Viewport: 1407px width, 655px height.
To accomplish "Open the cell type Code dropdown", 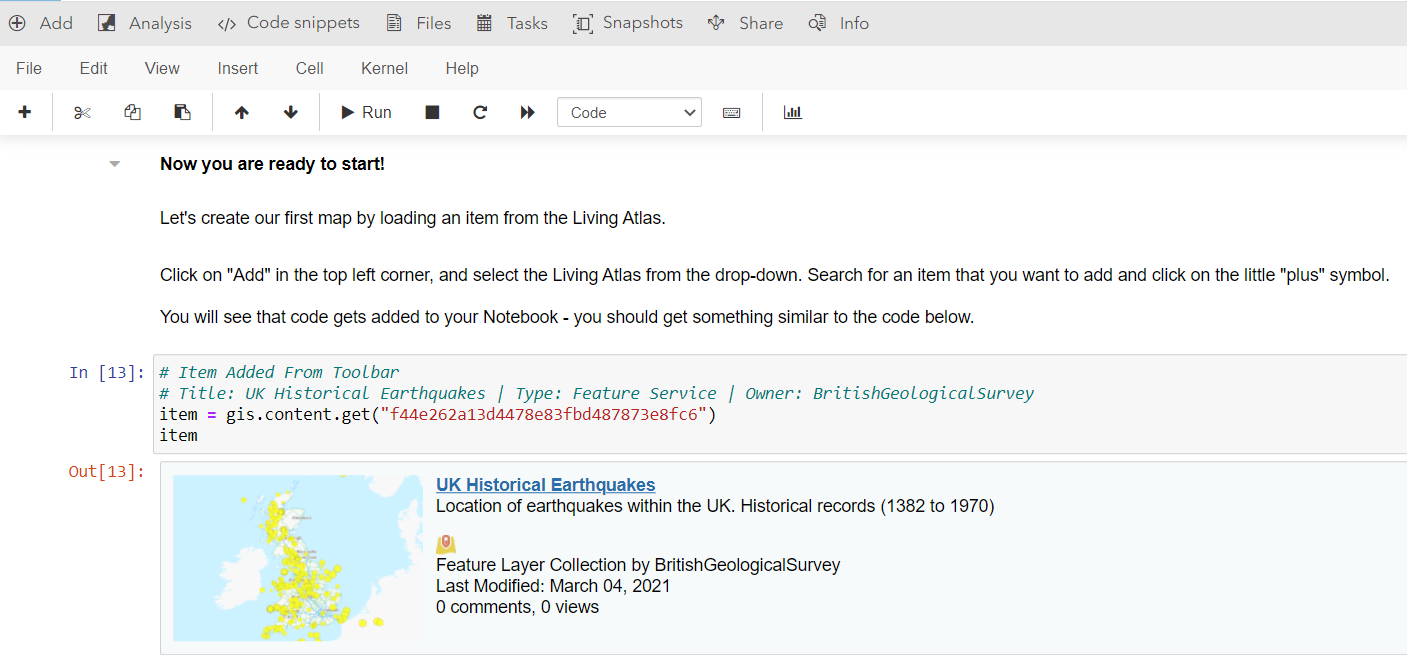I will pos(629,113).
